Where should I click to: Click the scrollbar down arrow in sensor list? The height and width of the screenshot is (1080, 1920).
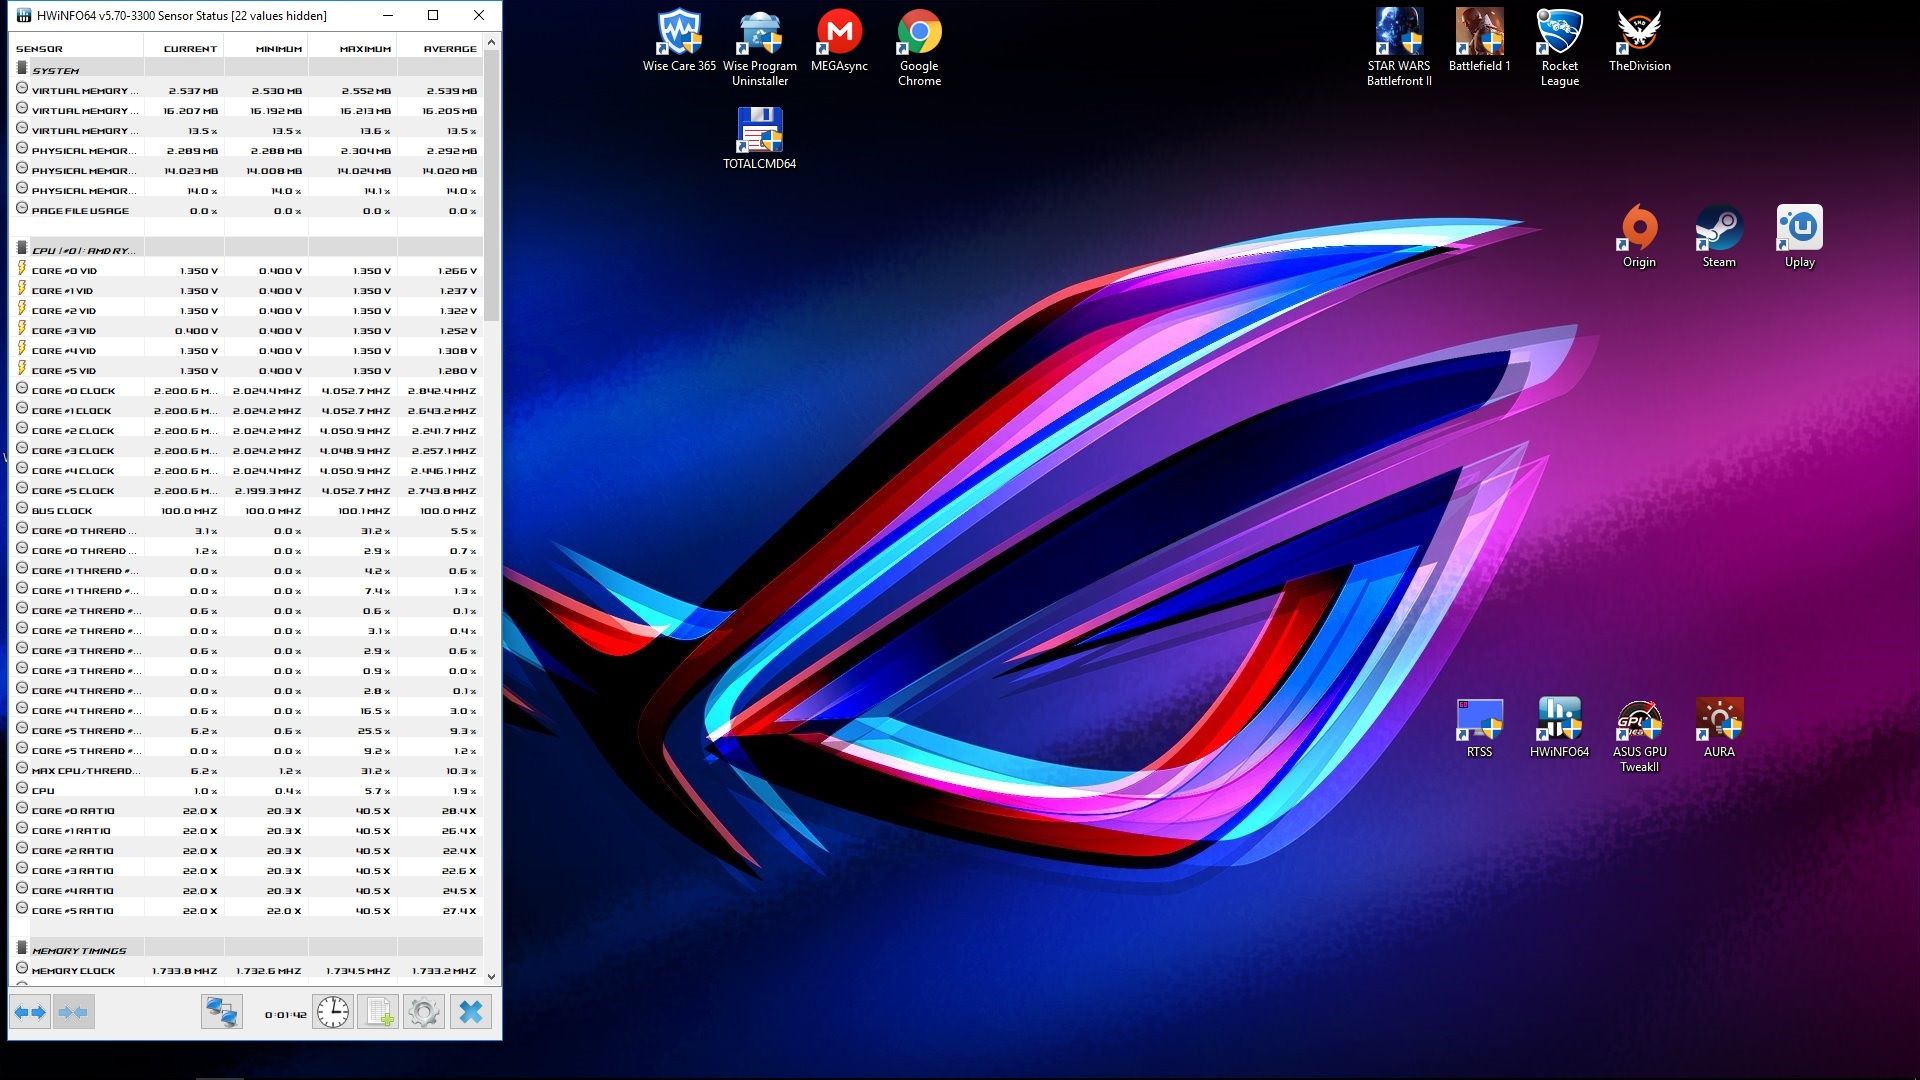[x=491, y=976]
